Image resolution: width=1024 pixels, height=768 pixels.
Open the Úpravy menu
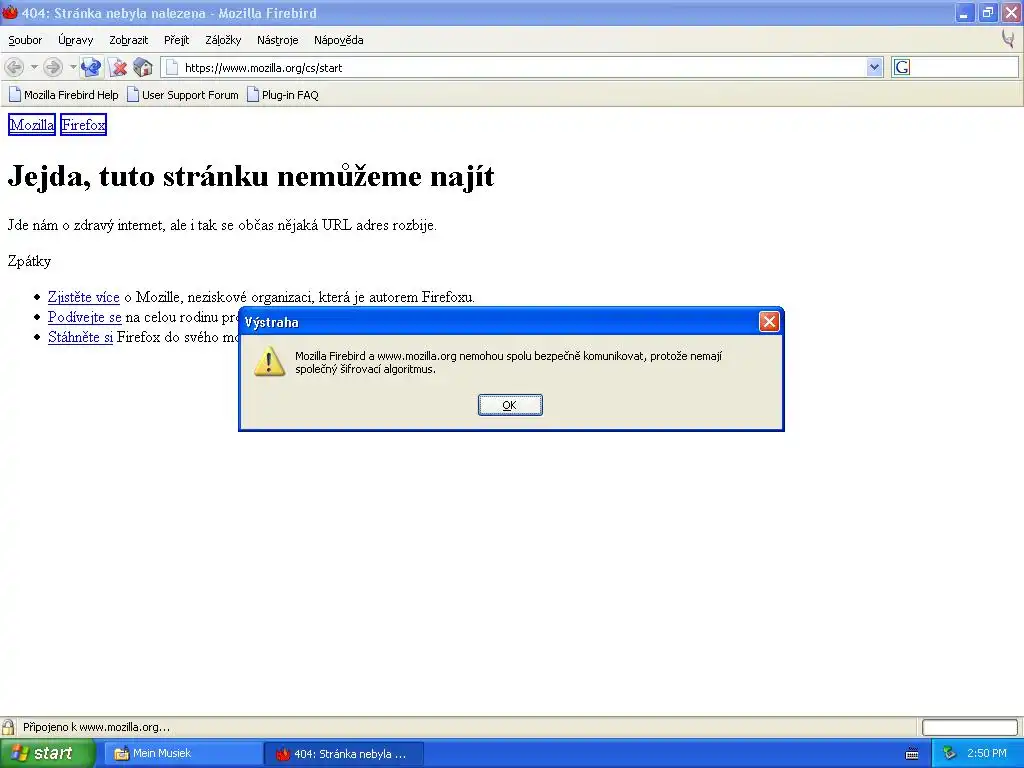click(76, 40)
